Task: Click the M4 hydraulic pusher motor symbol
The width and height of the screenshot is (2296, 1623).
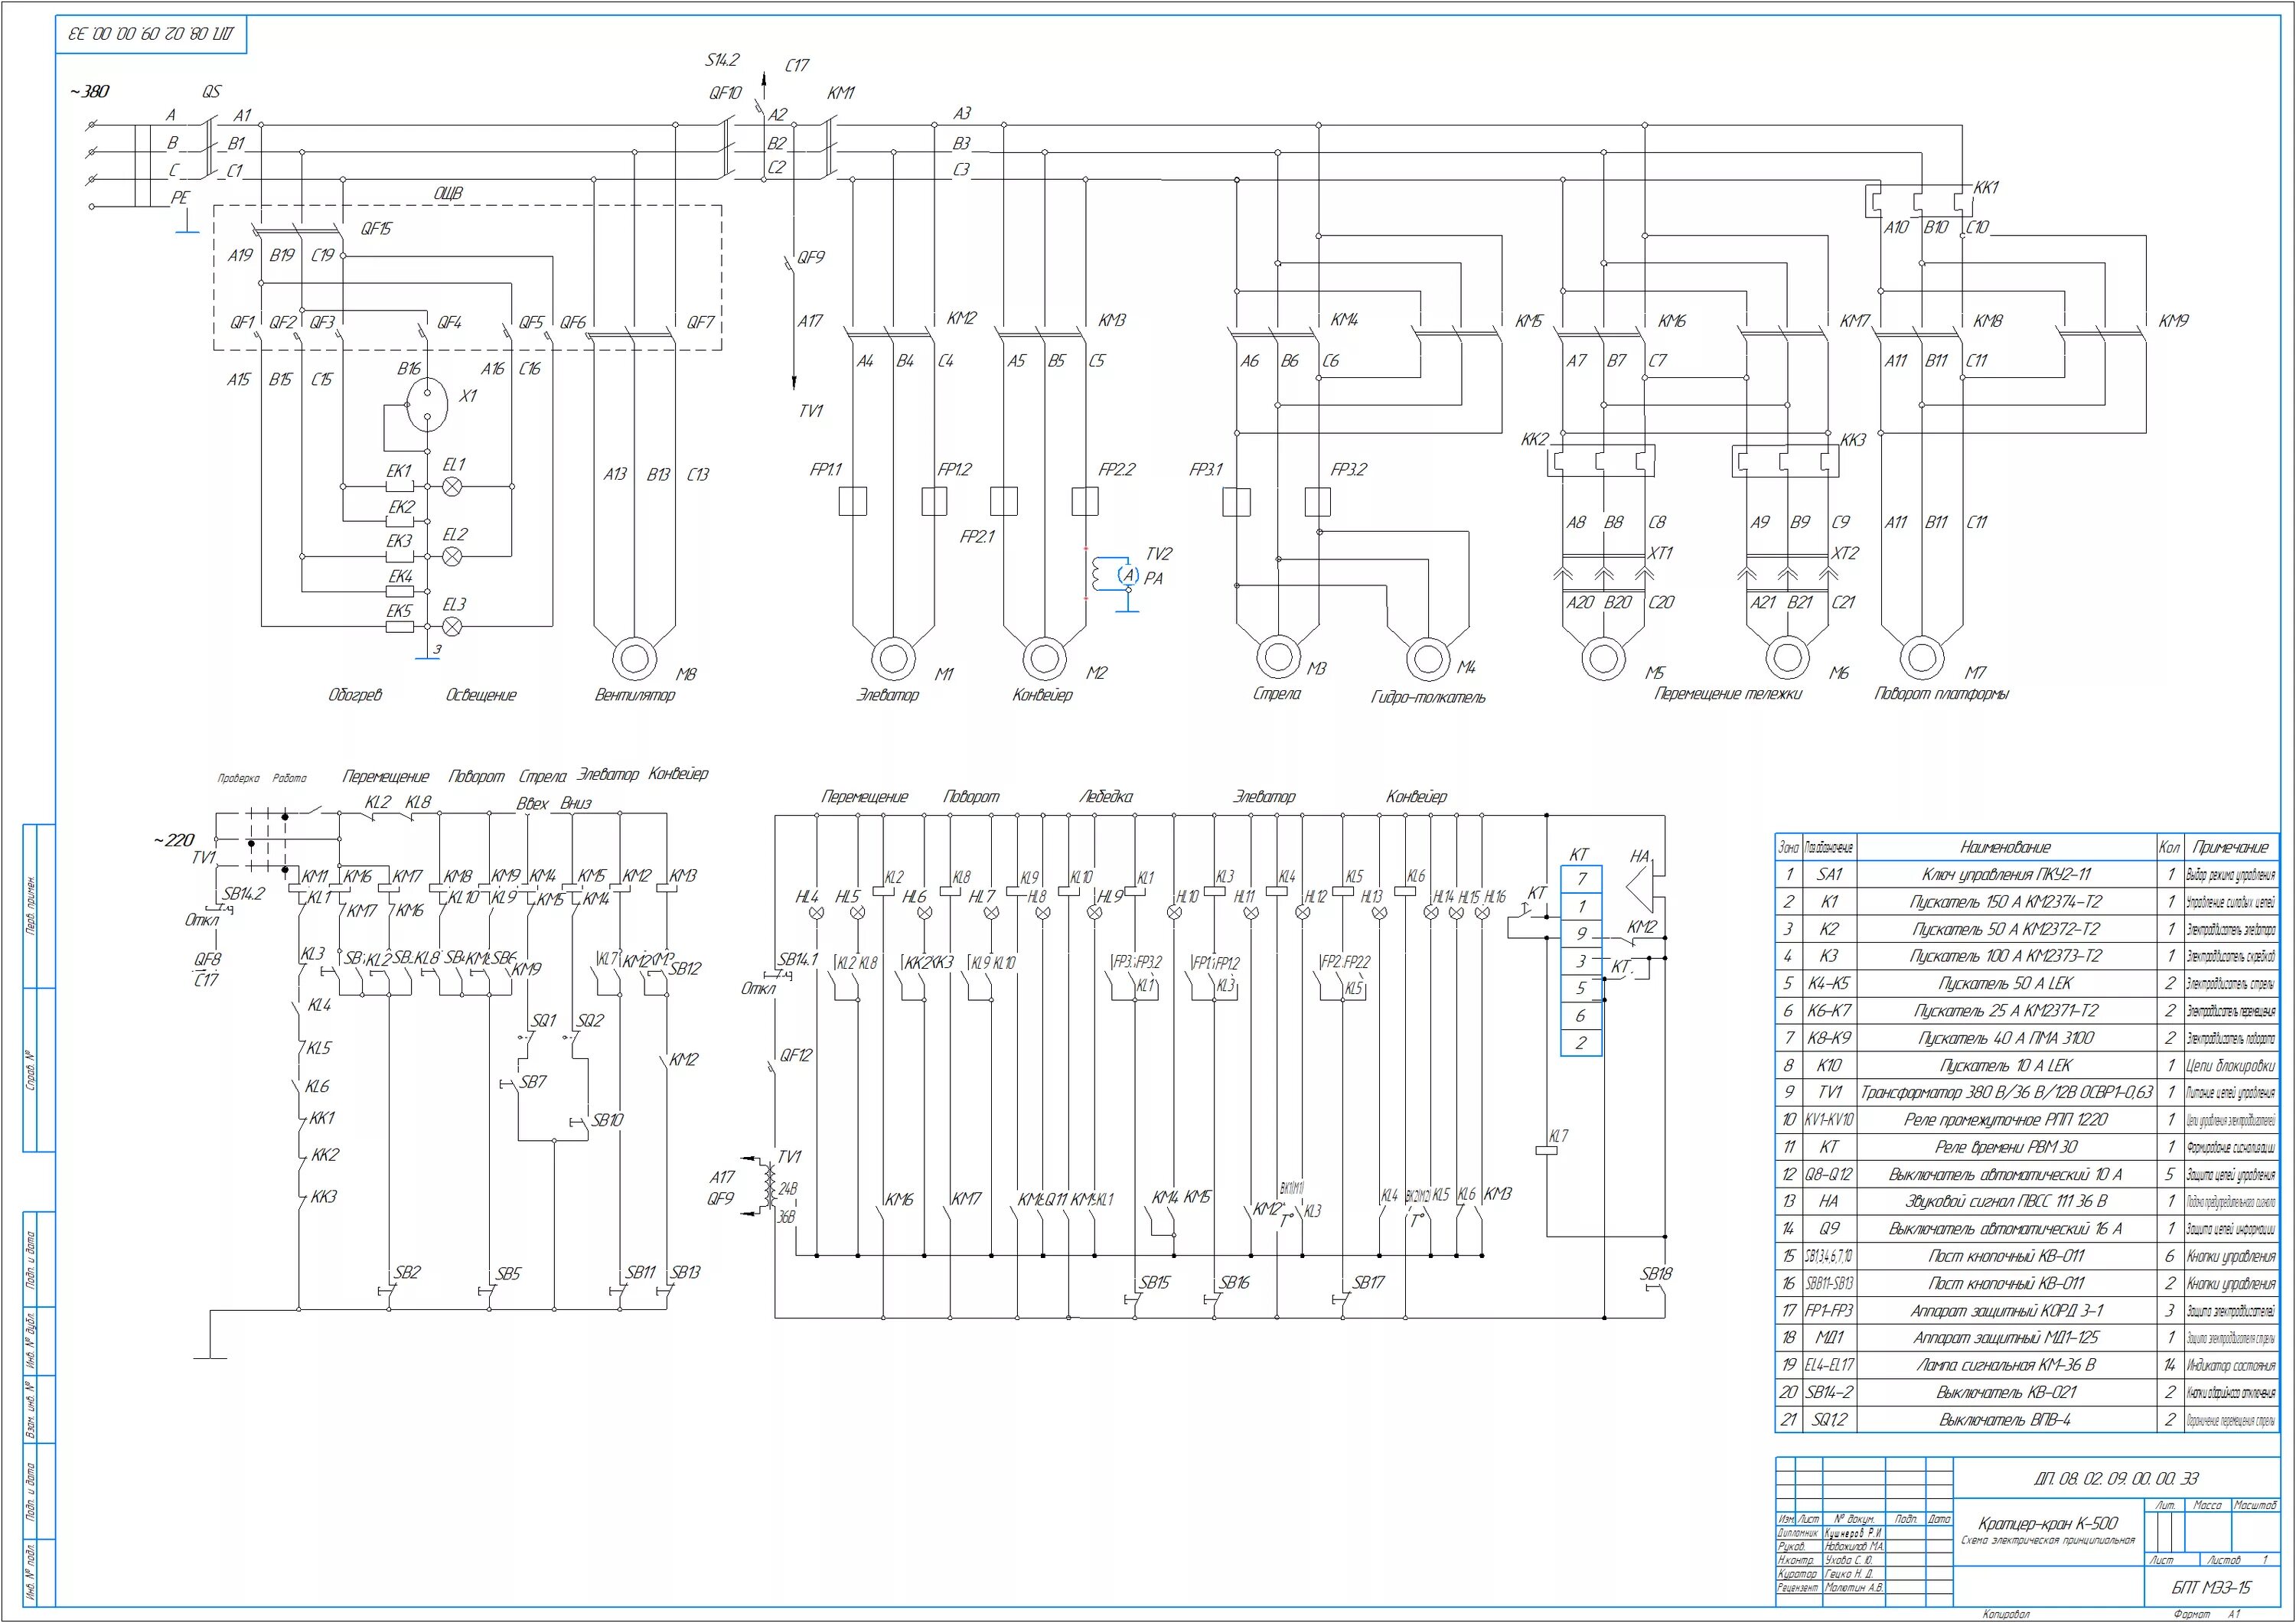Action: [x=1428, y=659]
